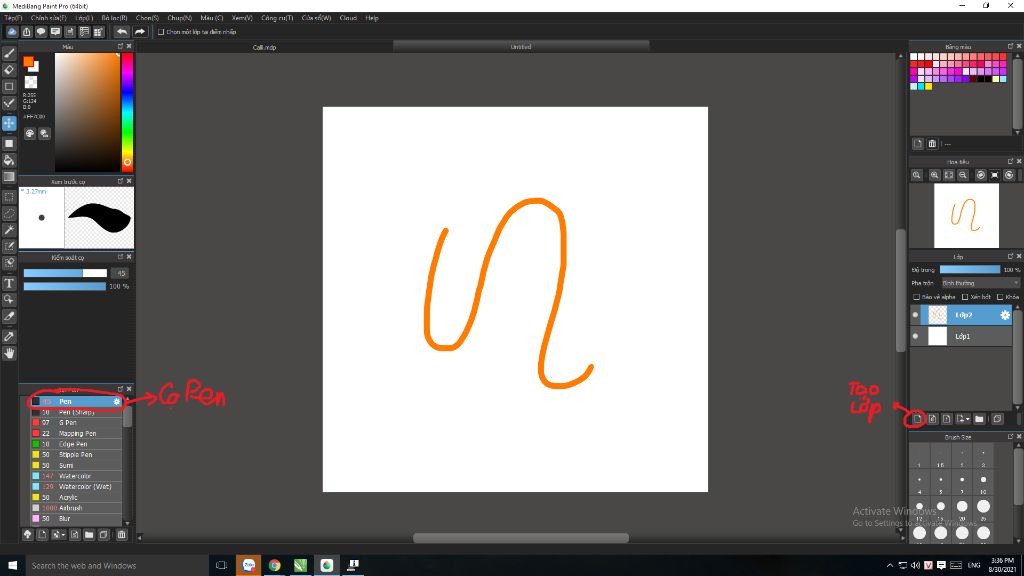Image resolution: width=1024 pixels, height=576 pixels.
Task: Select the rectangular Select tool
Action: pos(9,197)
